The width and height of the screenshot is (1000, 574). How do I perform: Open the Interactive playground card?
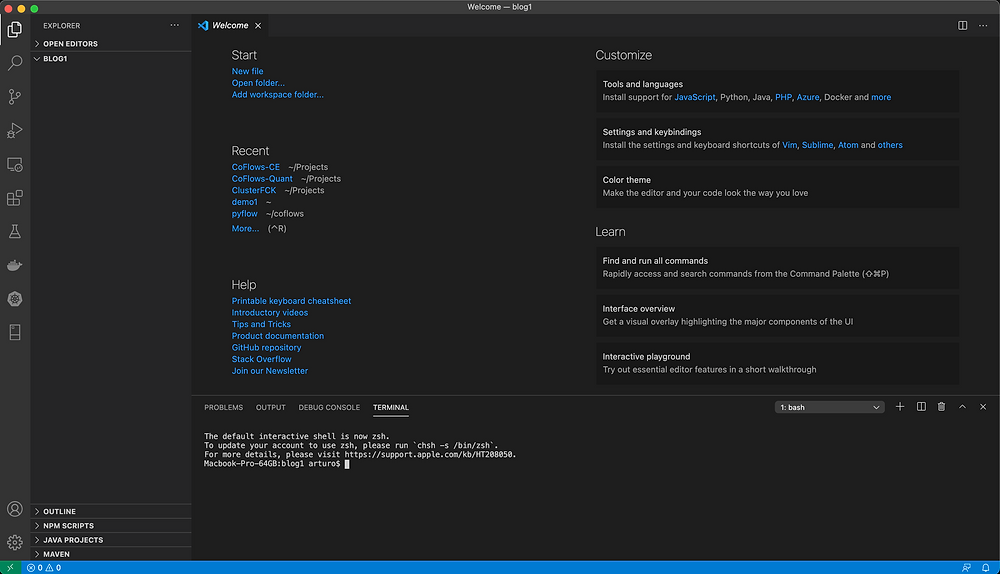pos(777,363)
